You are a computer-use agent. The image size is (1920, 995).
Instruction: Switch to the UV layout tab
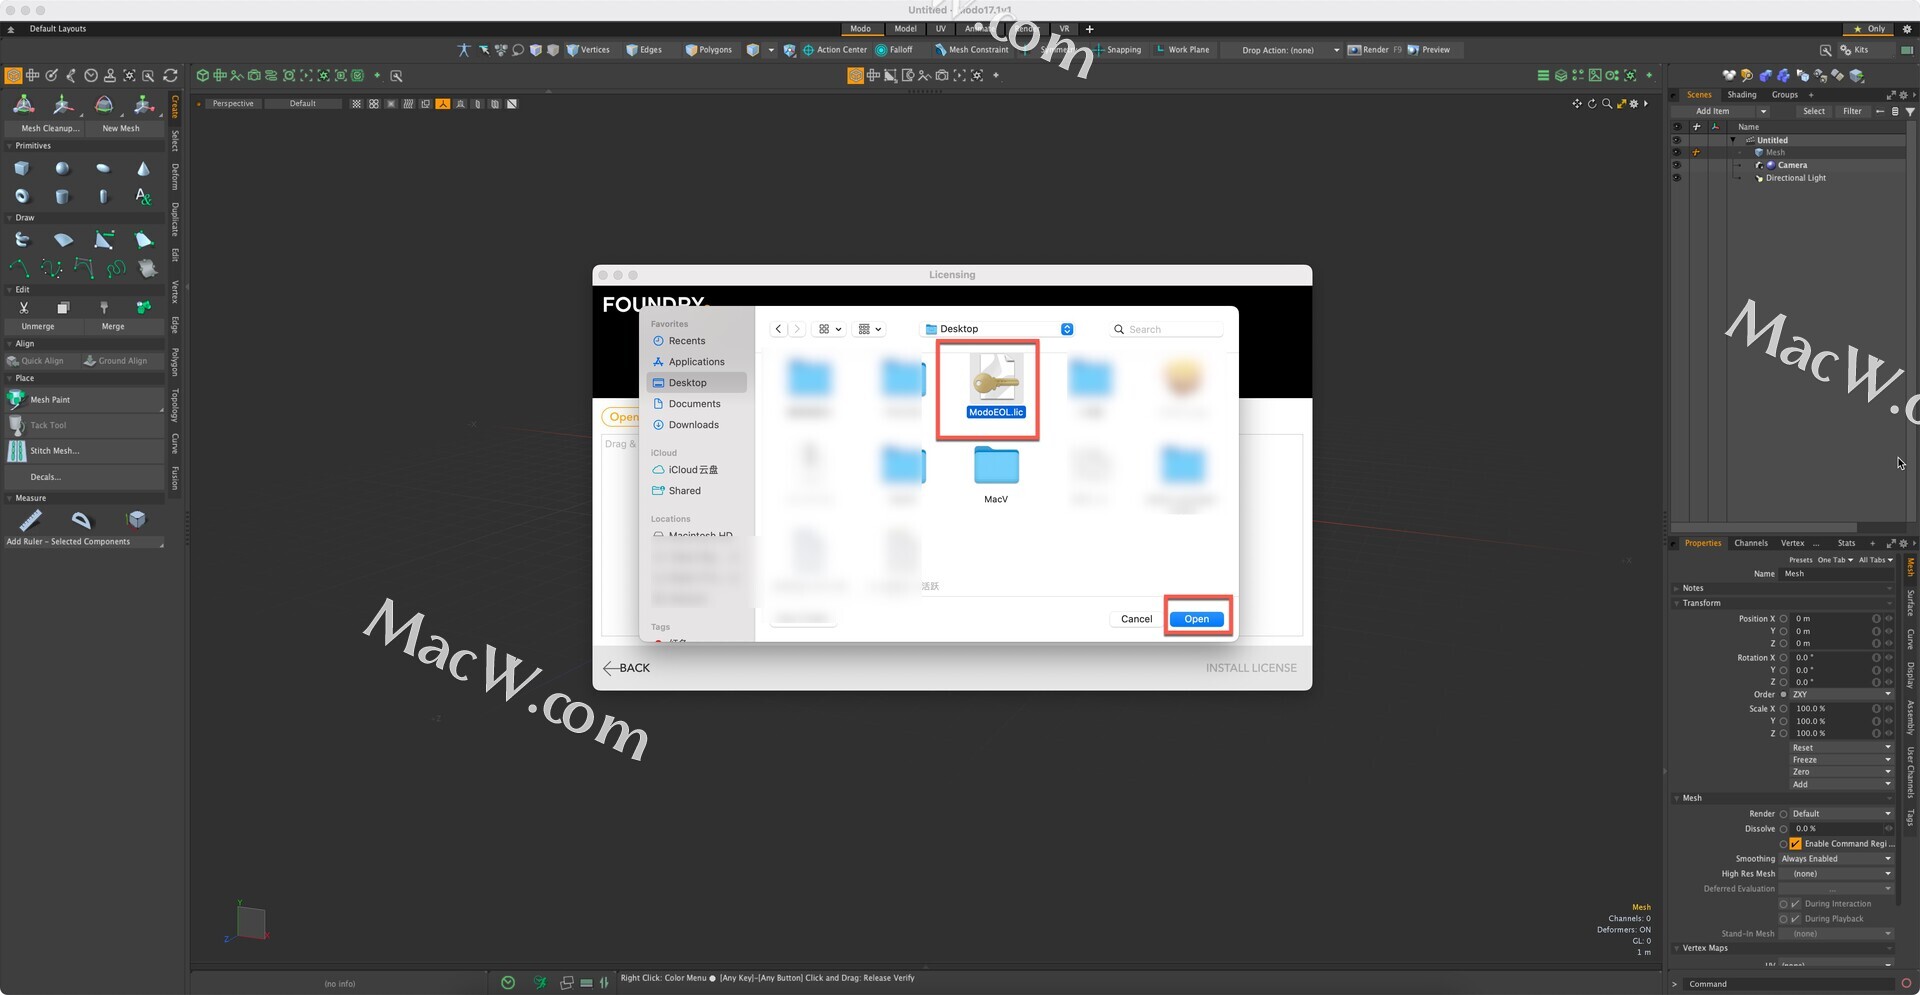[x=940, y=29]
